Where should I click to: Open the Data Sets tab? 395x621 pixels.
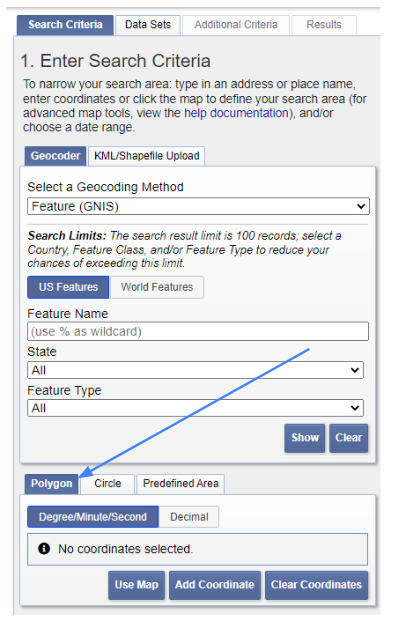pyautogui.click(x=148, y=25)
